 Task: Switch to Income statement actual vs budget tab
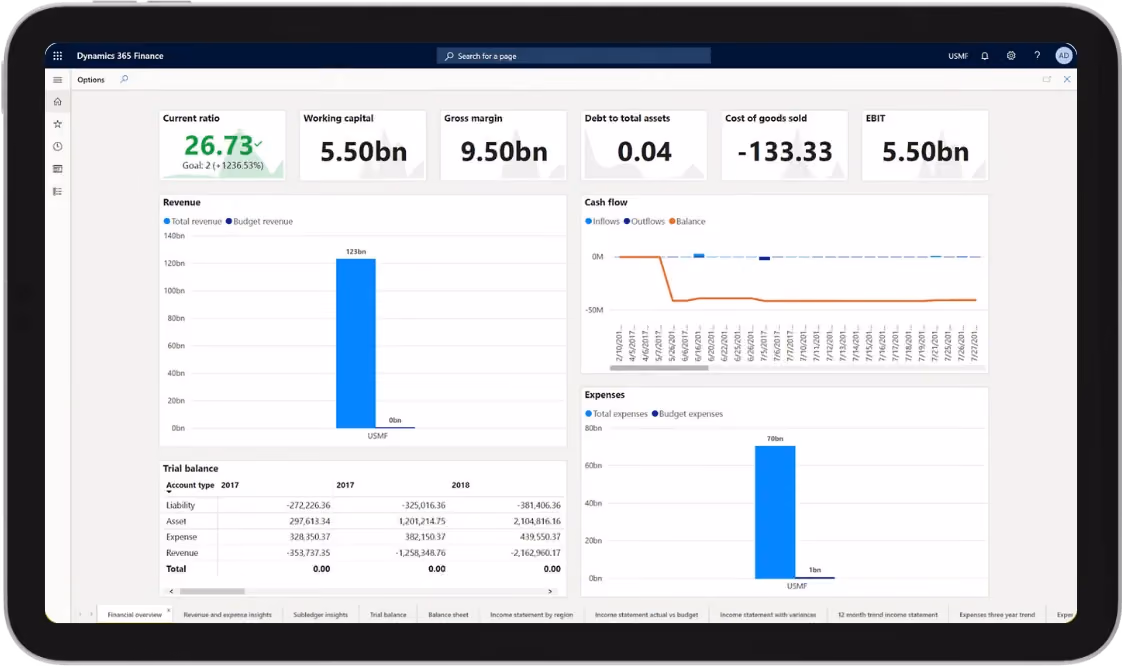[x=646, y=614]
